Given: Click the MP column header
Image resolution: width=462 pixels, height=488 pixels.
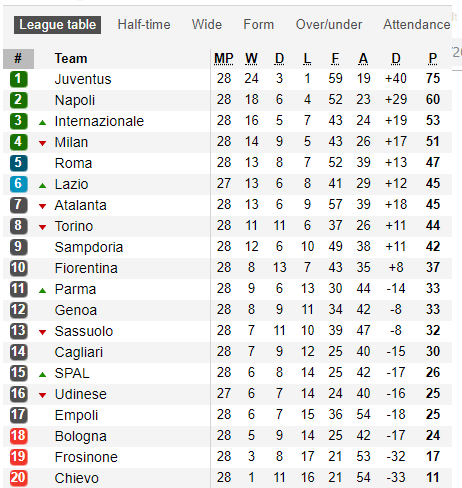Looking at the screenshot, I should (x=224, y=59).
